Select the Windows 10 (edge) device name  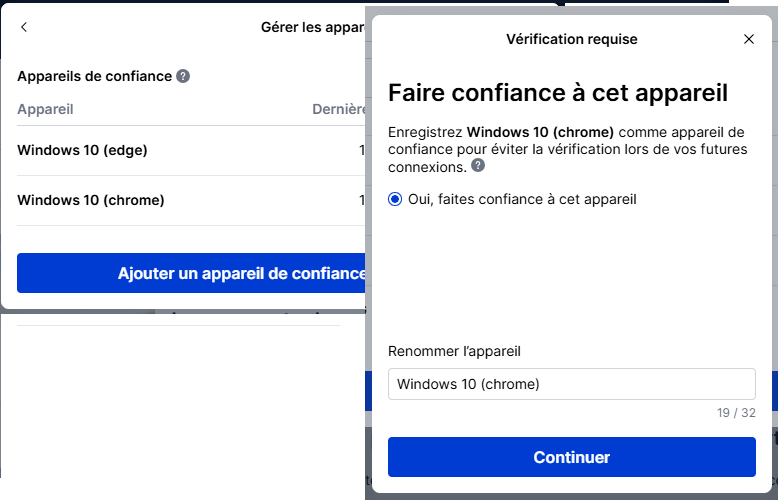[x=82, y=150]
